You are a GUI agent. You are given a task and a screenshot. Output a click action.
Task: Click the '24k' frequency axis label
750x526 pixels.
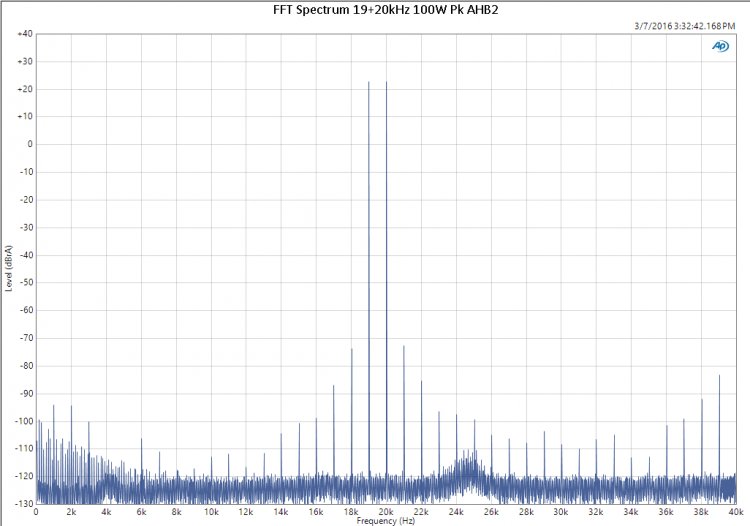(x=456, y=512)
